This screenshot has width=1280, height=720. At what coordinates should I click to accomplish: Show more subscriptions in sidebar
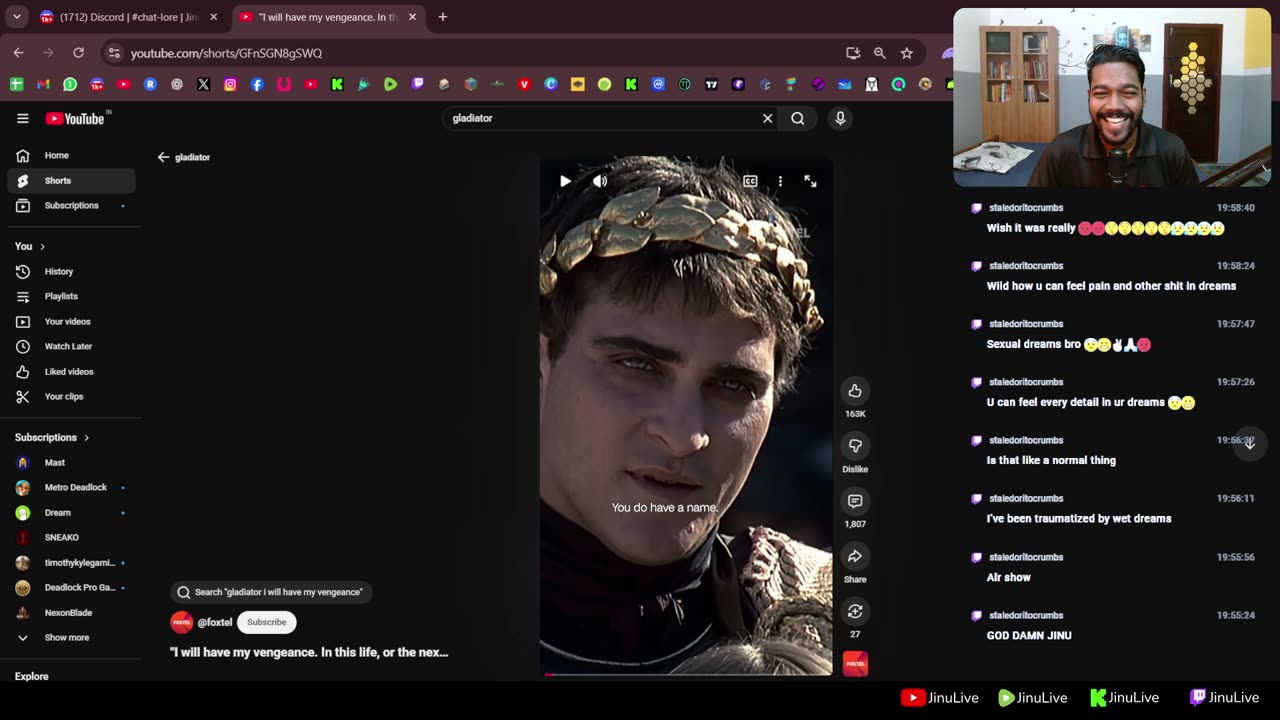[x=68, y=638]
